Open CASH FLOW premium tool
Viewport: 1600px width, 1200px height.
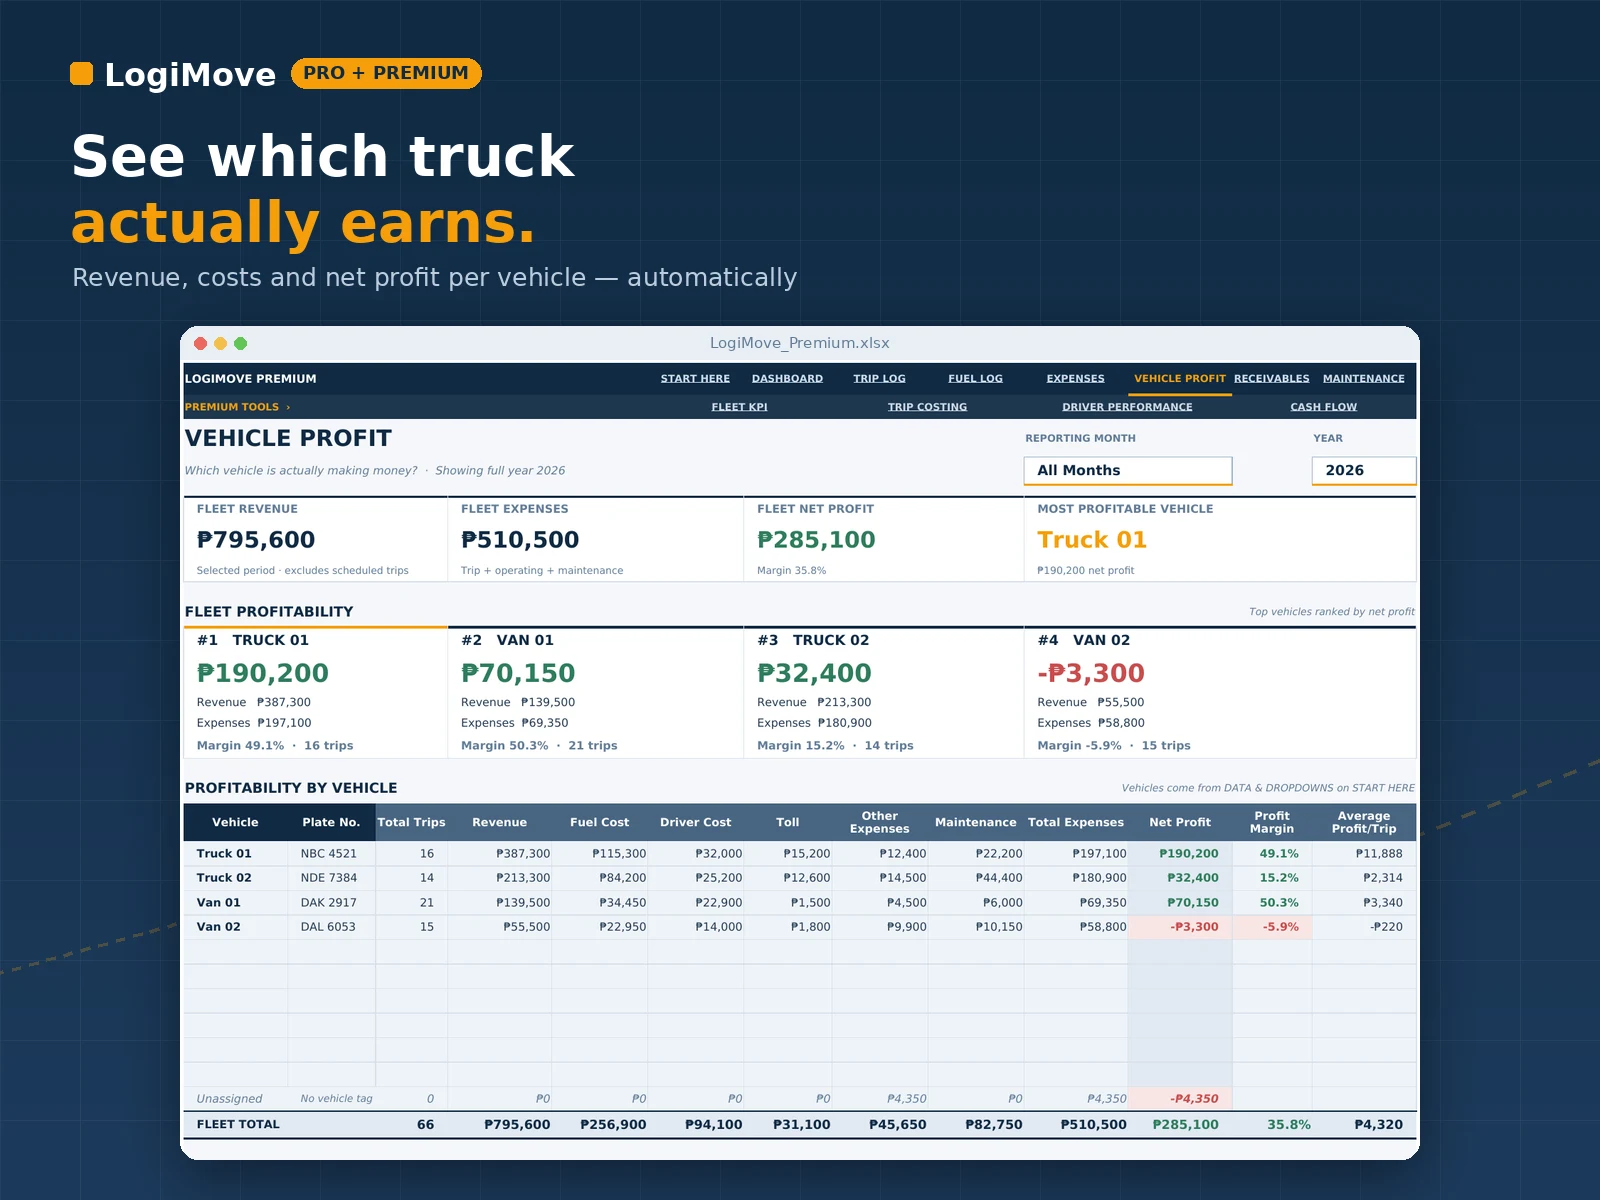pyautogui.click(x=1323, y=407)
